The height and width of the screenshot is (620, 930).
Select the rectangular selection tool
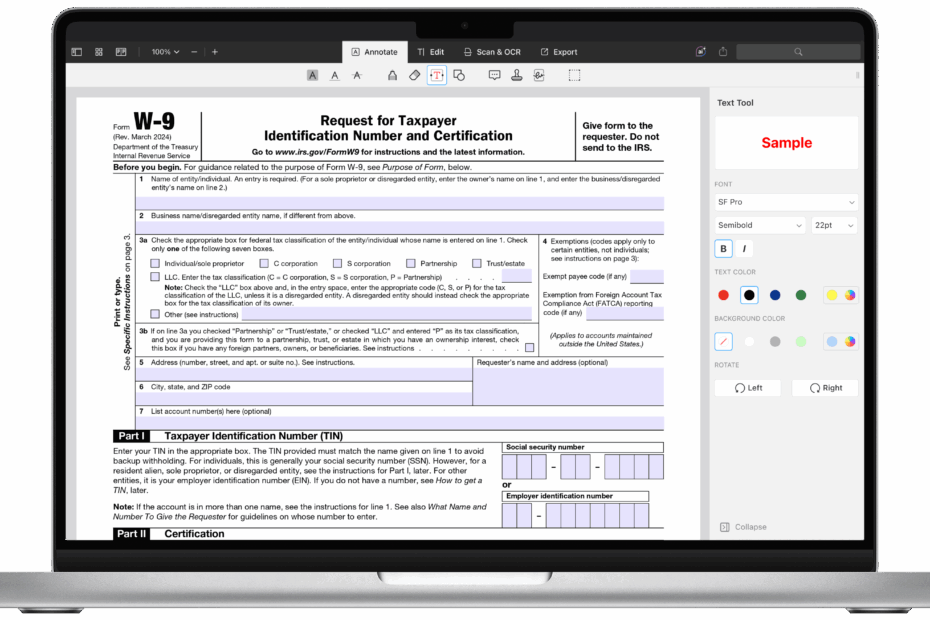tap(572, 75)
